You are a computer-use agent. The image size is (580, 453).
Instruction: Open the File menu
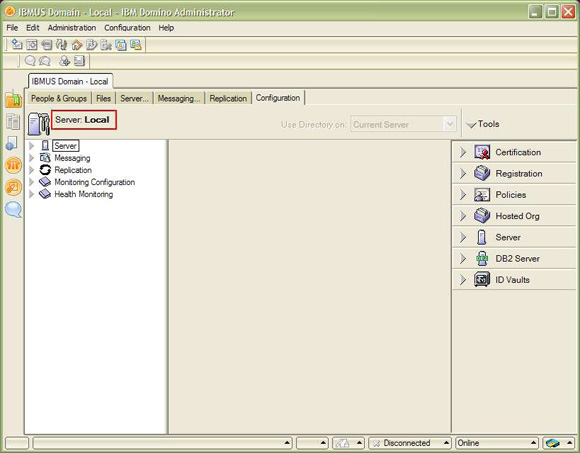(12, 28)
